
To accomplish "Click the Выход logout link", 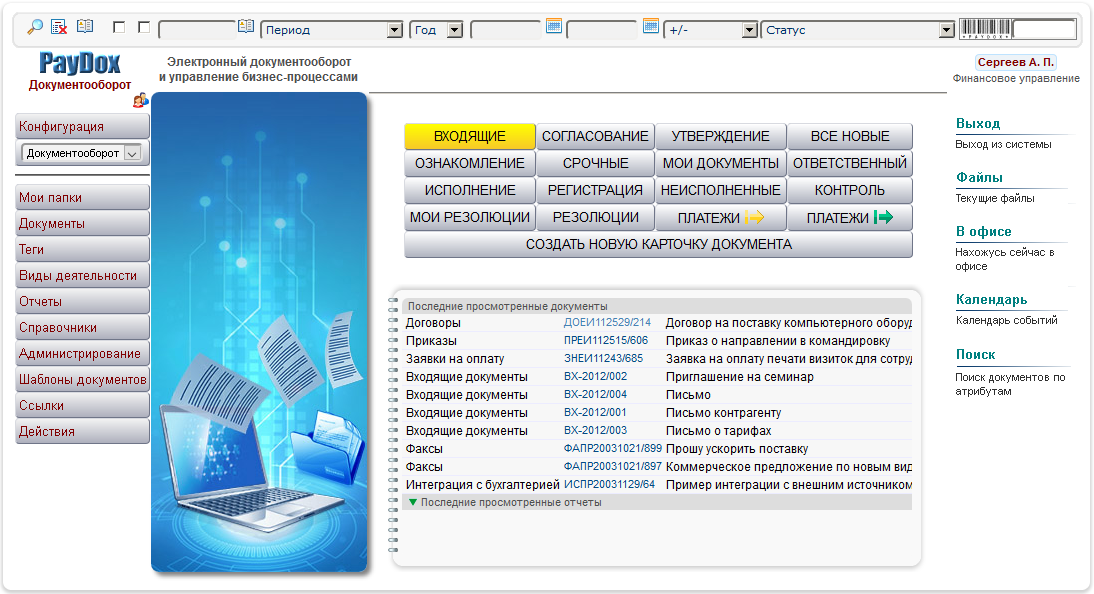I will click(x=977, y=124).
